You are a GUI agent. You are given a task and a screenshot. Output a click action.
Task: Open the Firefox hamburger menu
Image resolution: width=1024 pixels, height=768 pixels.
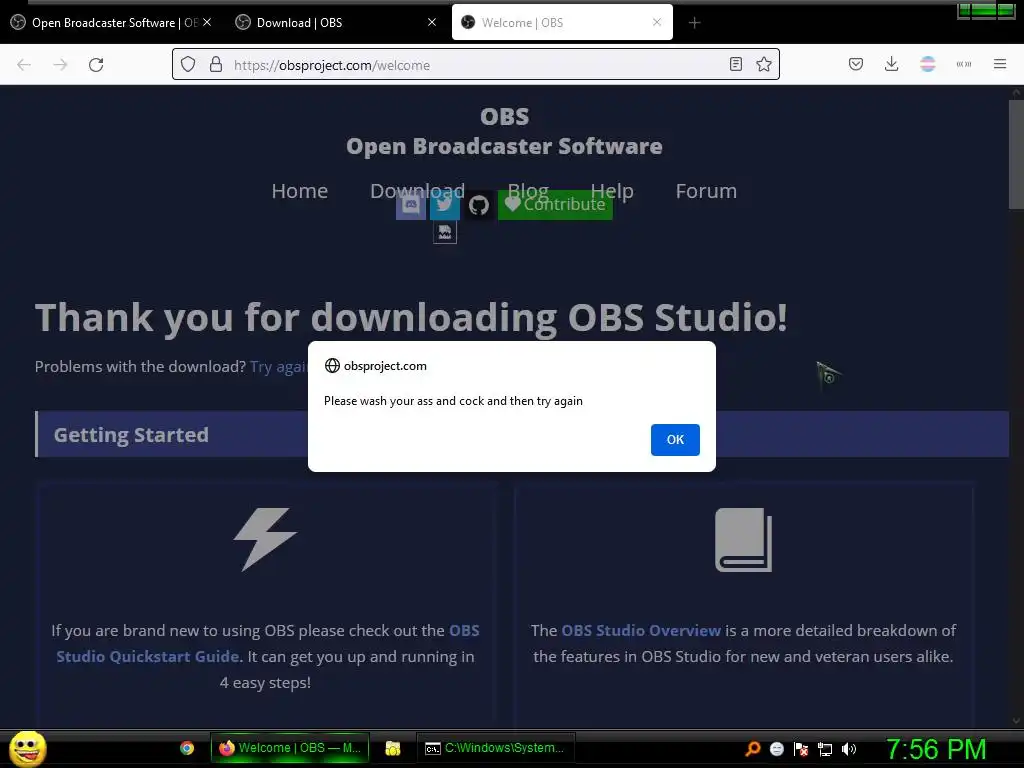(1000, 64)
